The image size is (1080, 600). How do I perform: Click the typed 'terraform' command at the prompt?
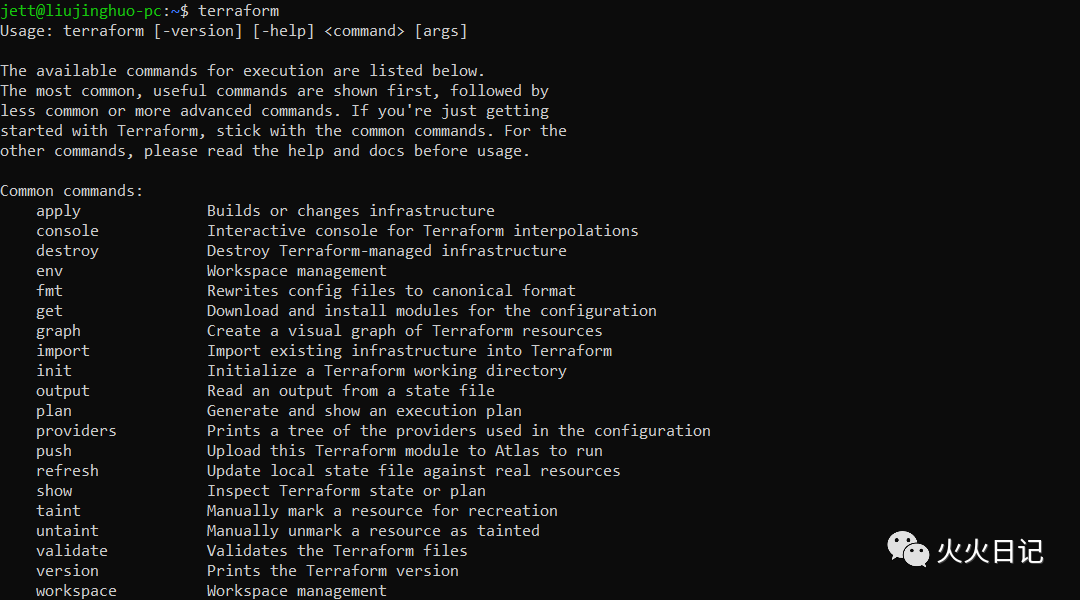(239, 11)
